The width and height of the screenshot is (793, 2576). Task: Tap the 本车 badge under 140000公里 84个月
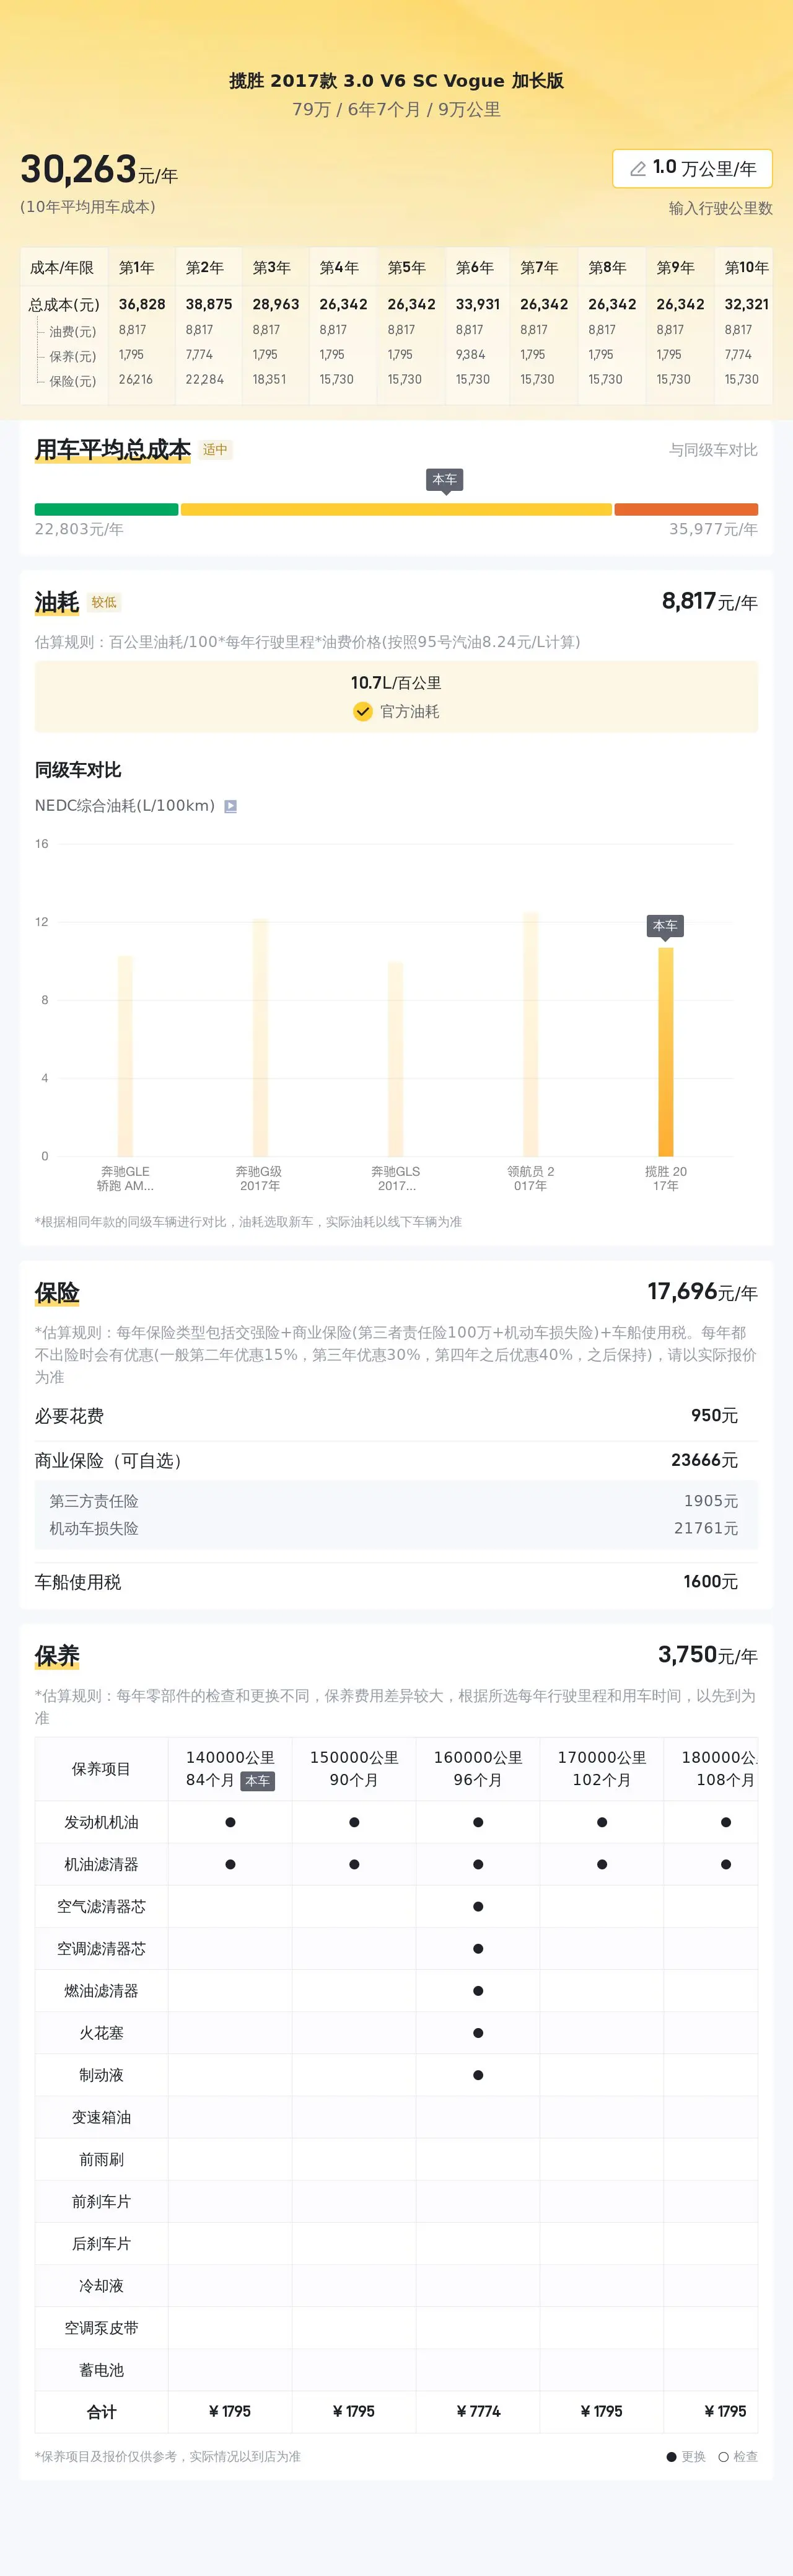(x=257, y=1781)
